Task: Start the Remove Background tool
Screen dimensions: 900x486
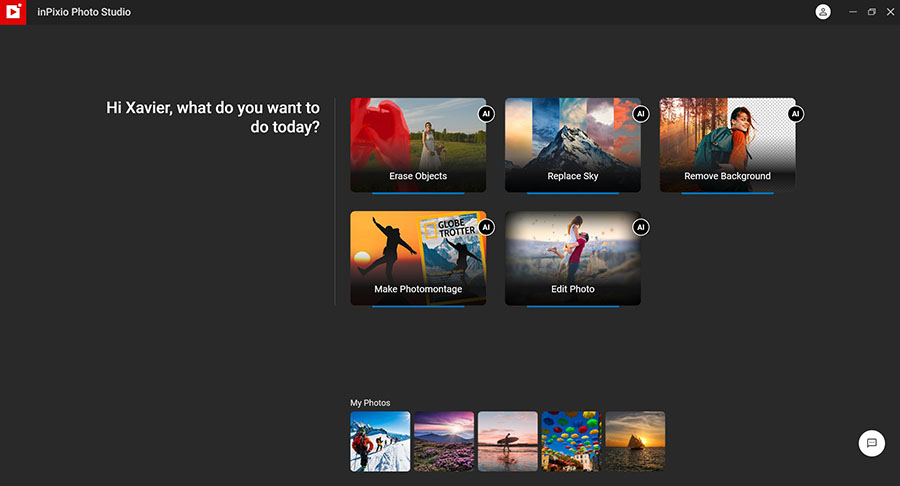Action: 727,146
